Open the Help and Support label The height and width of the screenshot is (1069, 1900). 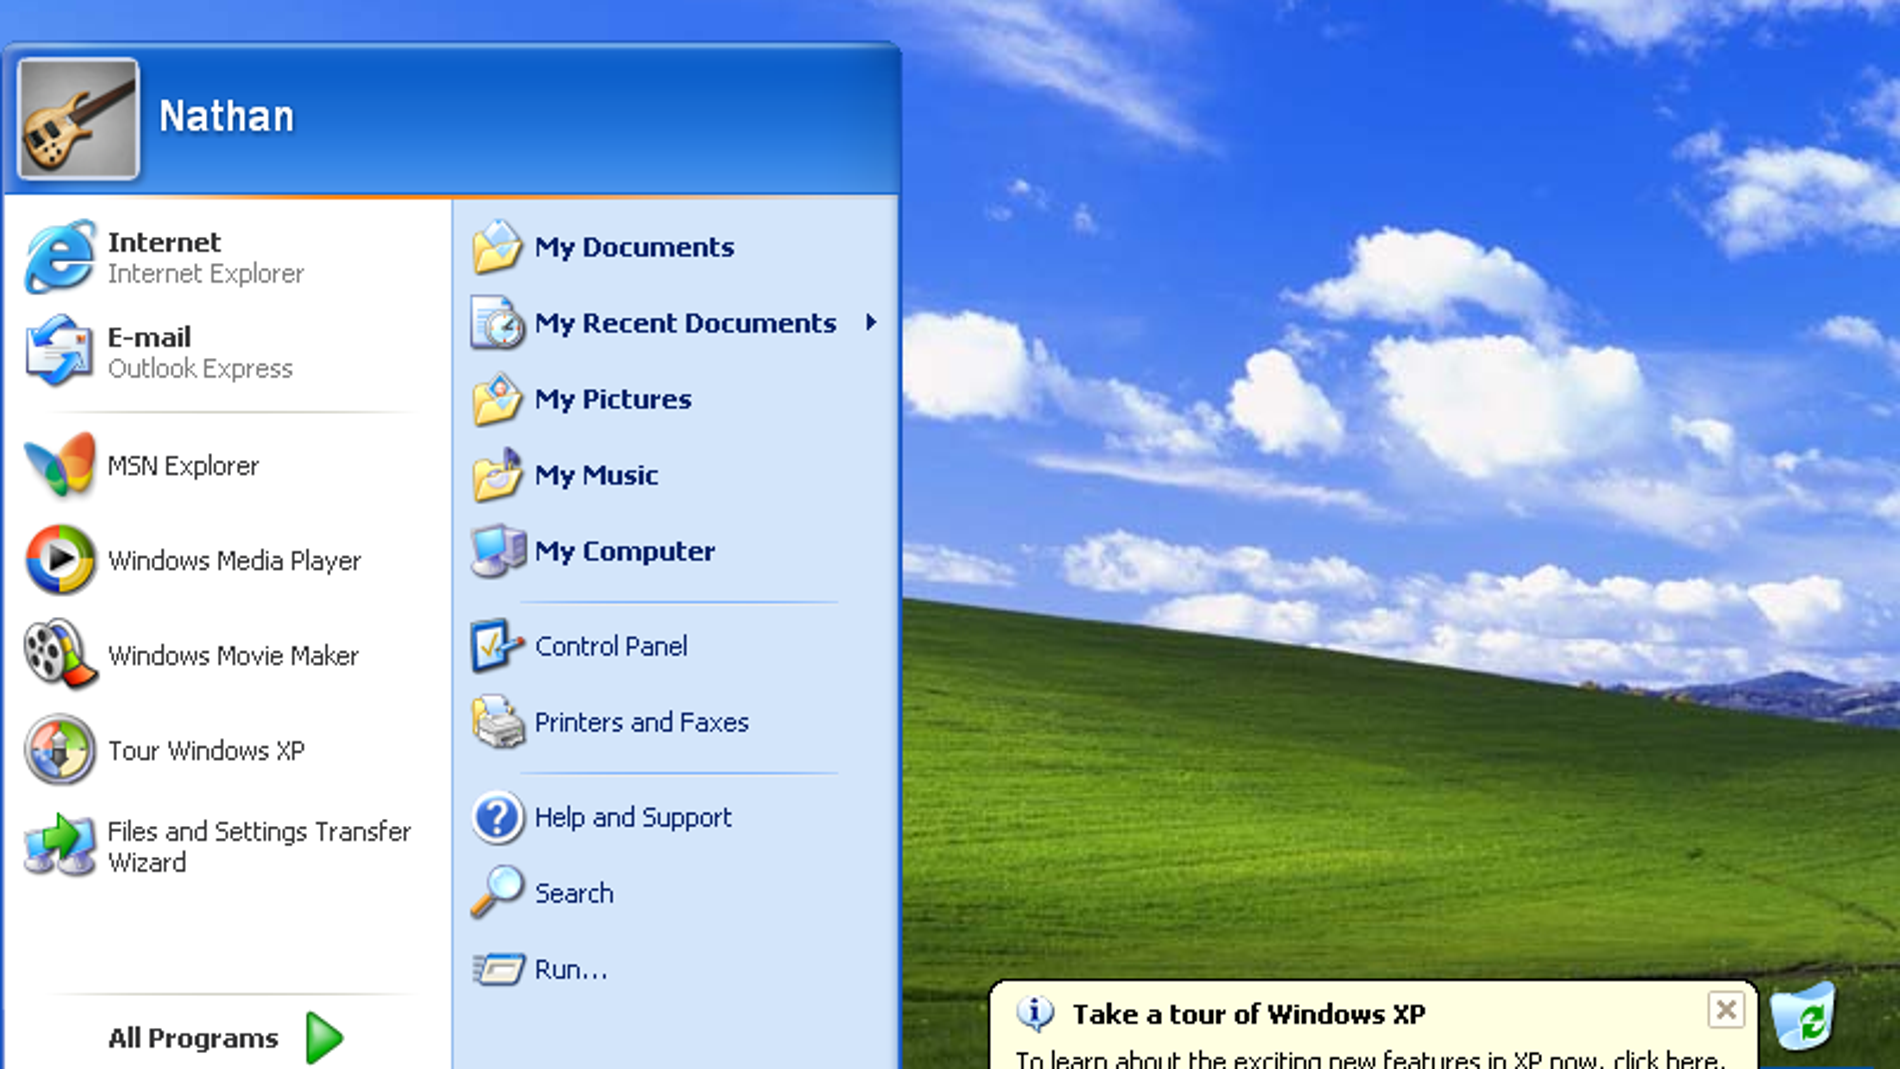click(x=633, y=817)
